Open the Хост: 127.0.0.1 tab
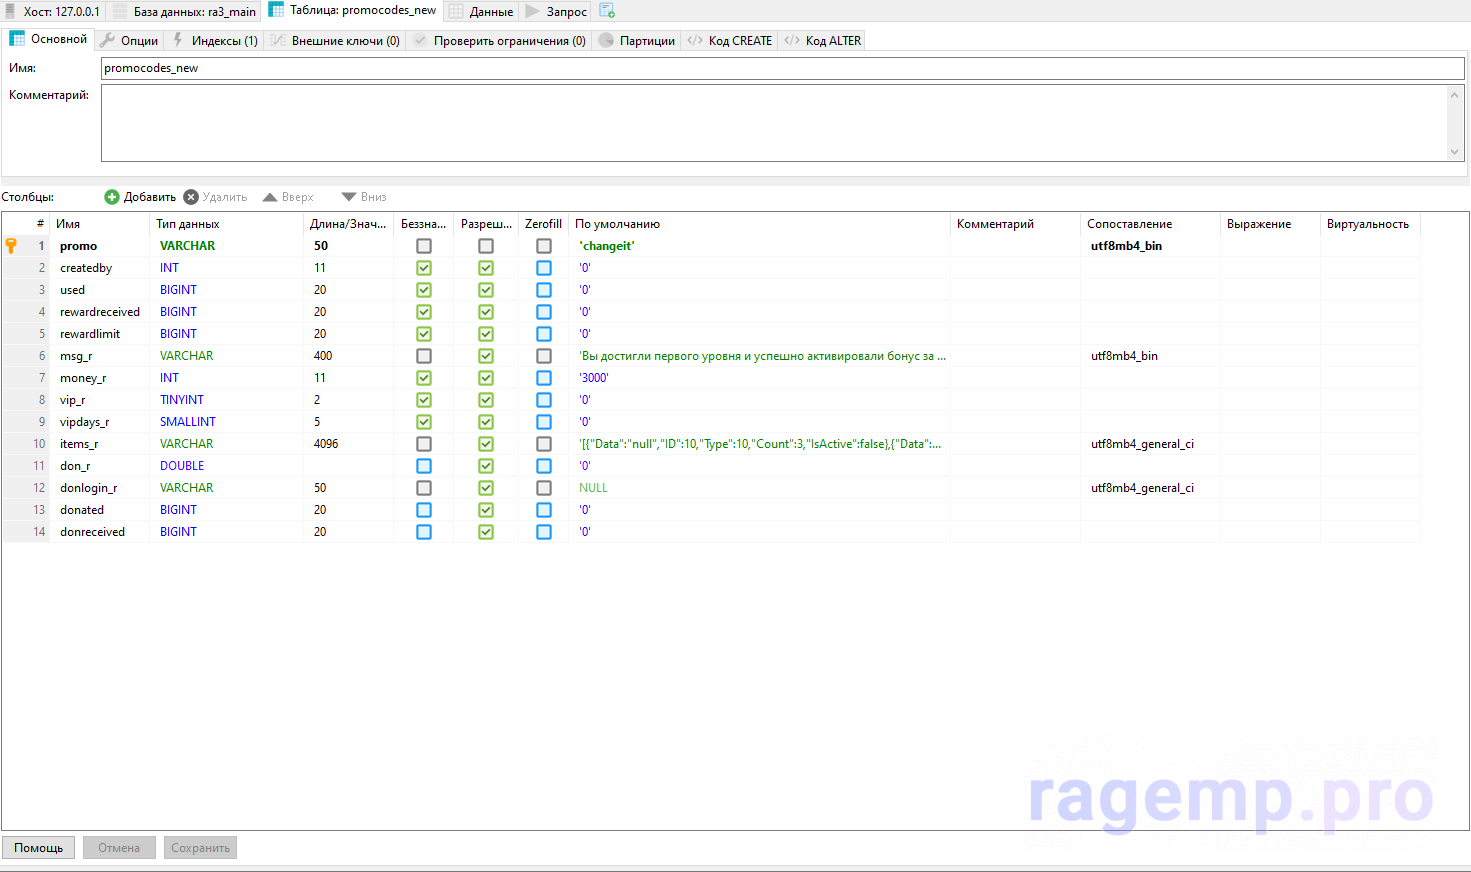 (53, 11)
